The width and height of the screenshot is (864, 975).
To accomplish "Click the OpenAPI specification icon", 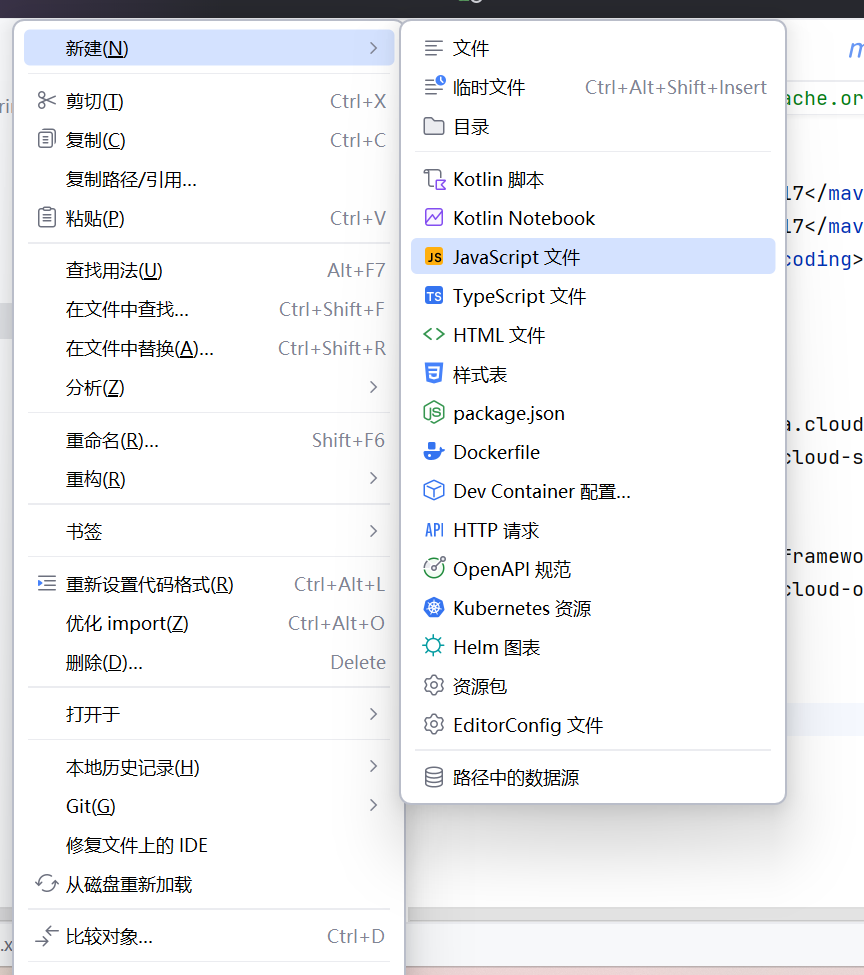I will 434,568.
